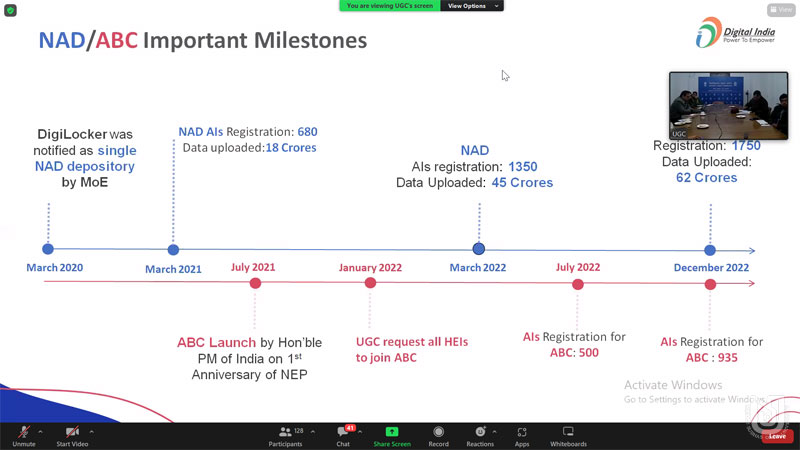
Task: Expand the Participants options caret
Action: point(313,432)
